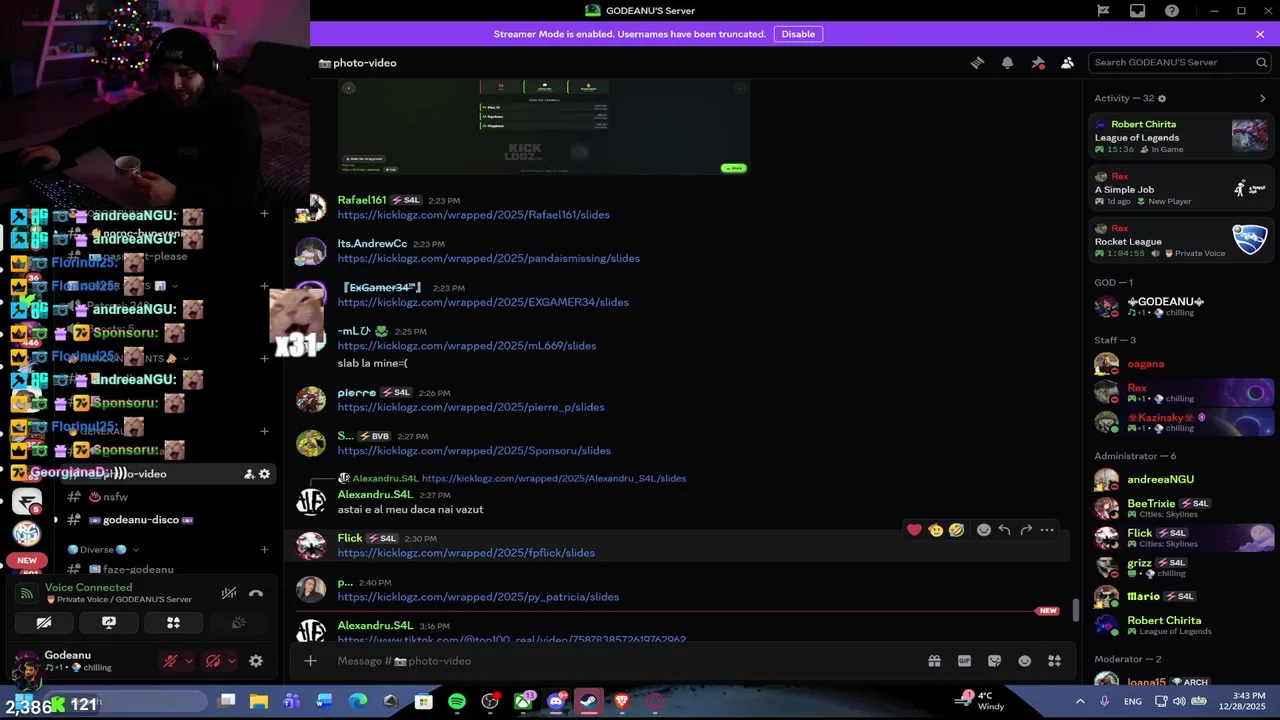Viewport: 1280px width, 720px height.
Task: Open microphone input device dropdown arrow
Action: 188,661
